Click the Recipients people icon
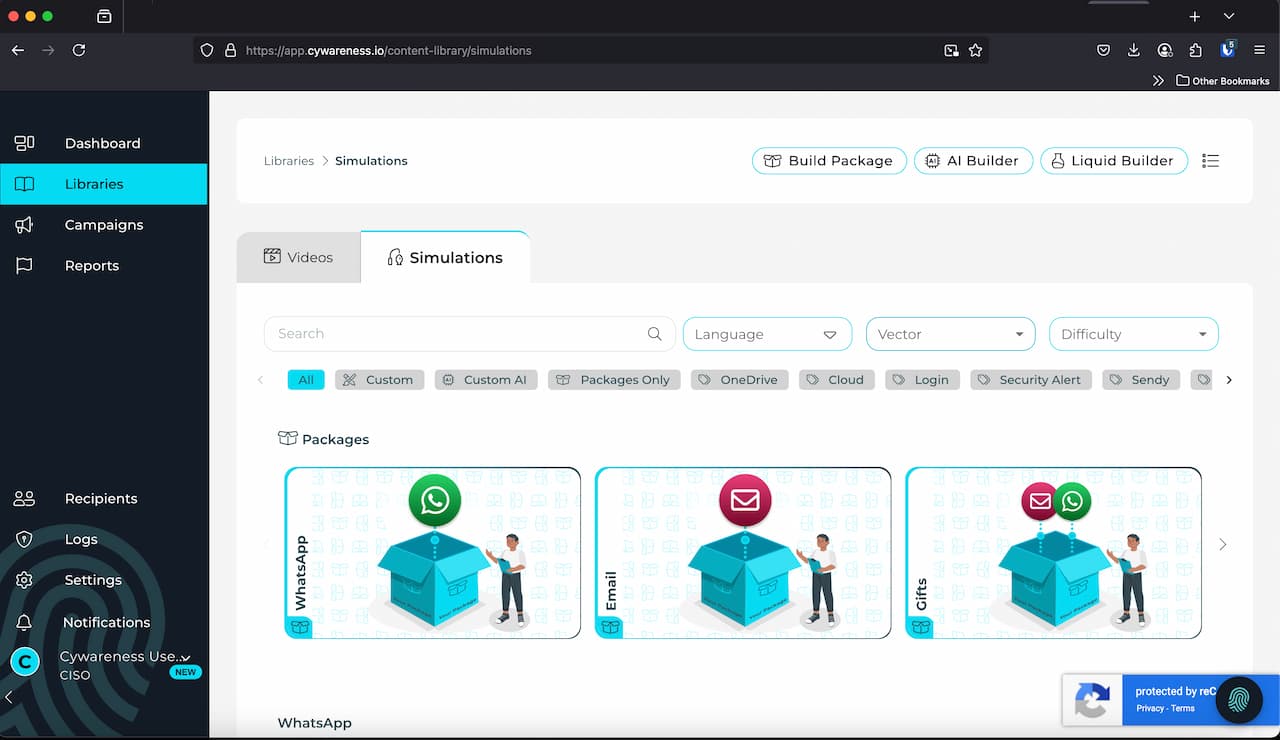Screen dimensions: 1280x740 coord(25,498)
